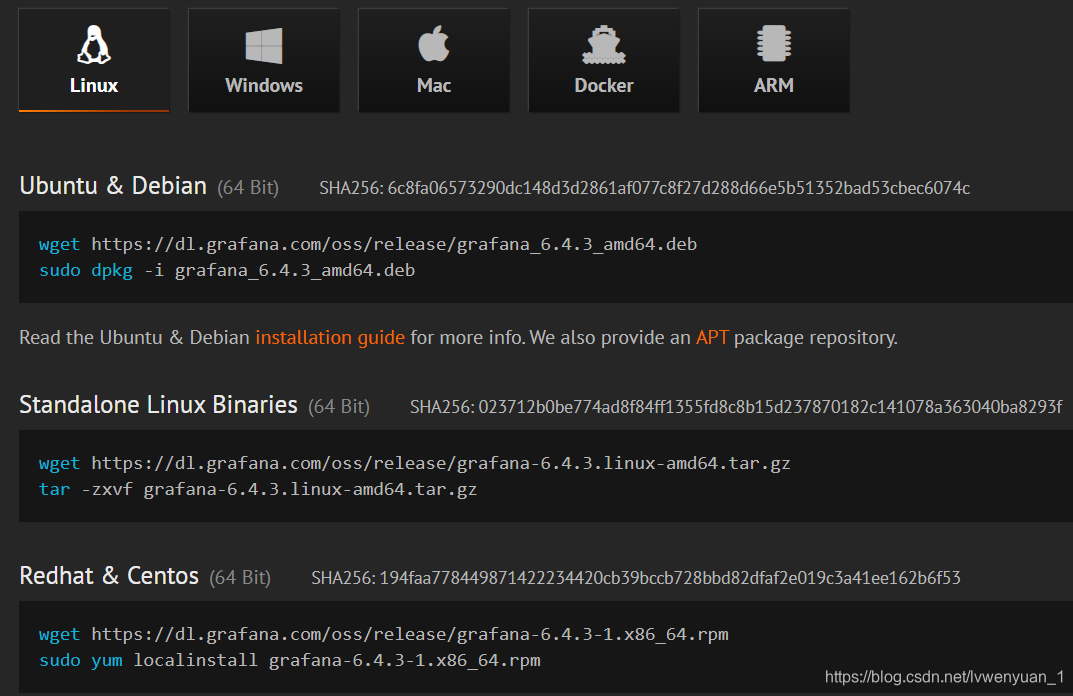This screenshot has width=1073, height=696.
Task: Click the (64 Bit) label beside Ubuntu & Debian
Action: click(x=248, y=188)
